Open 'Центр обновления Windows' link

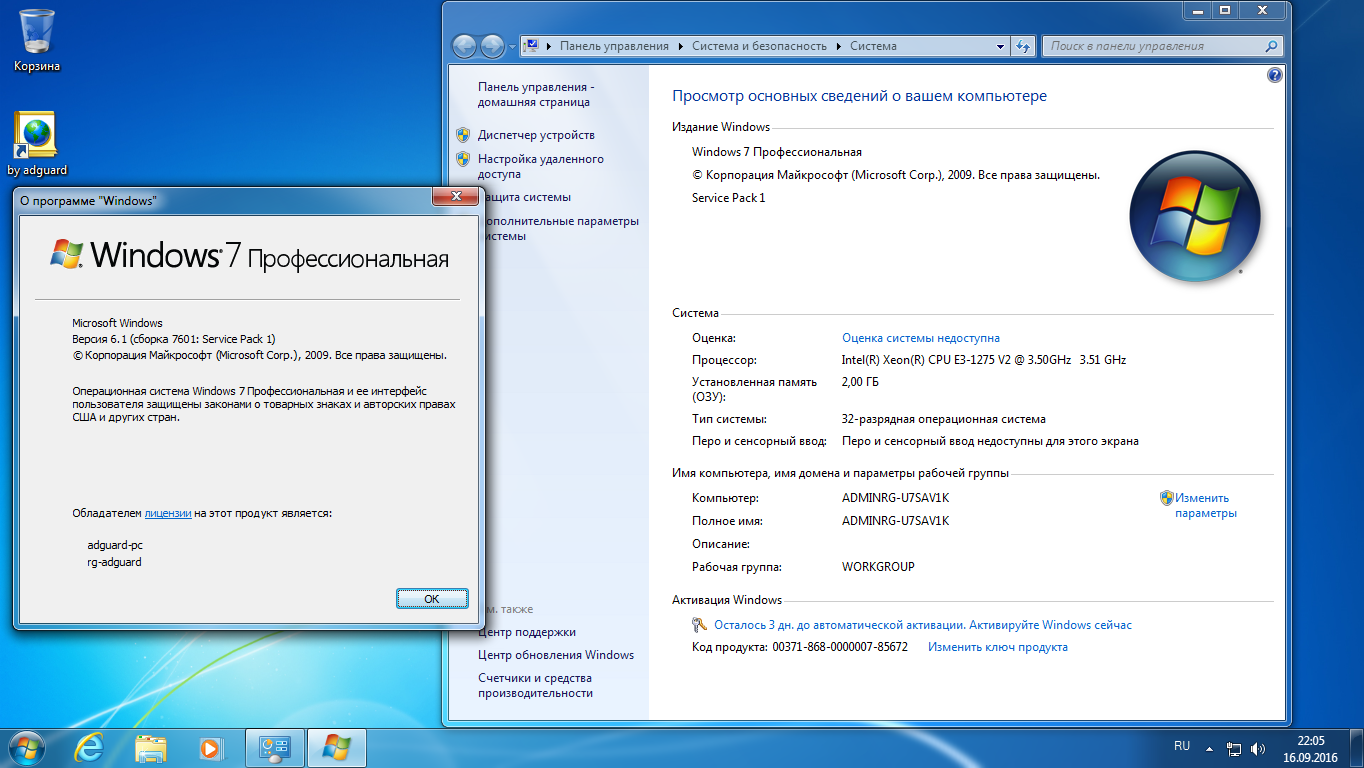pyautogui.click(x=556, y=655)
